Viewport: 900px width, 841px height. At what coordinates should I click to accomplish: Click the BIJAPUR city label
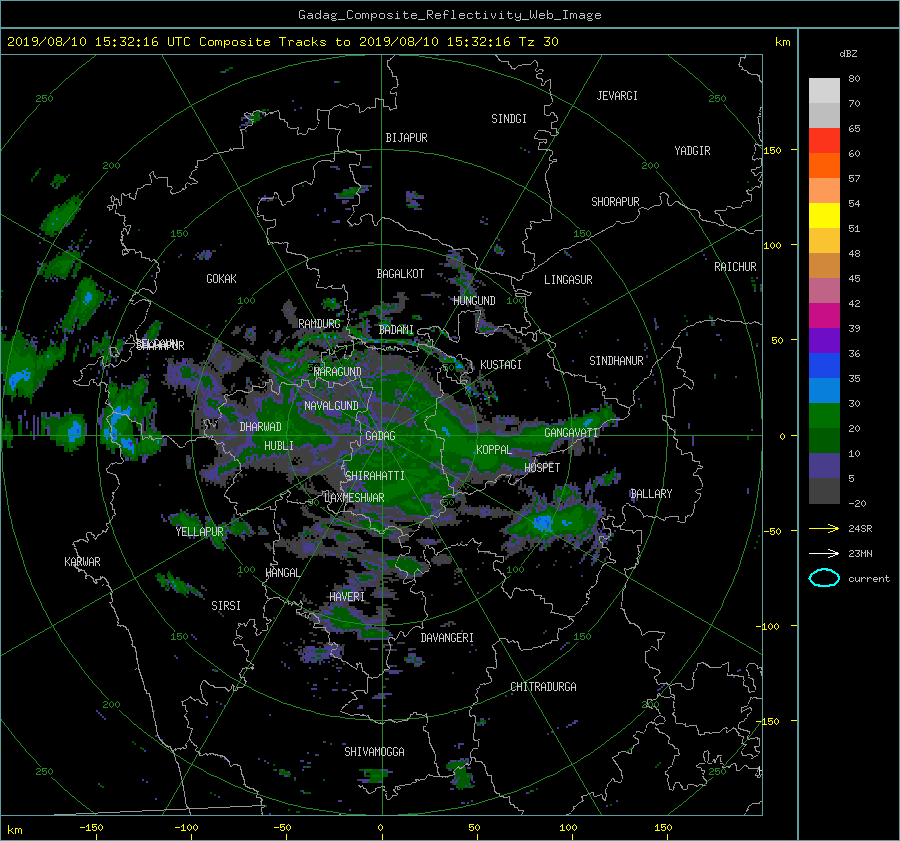[406, 138]
